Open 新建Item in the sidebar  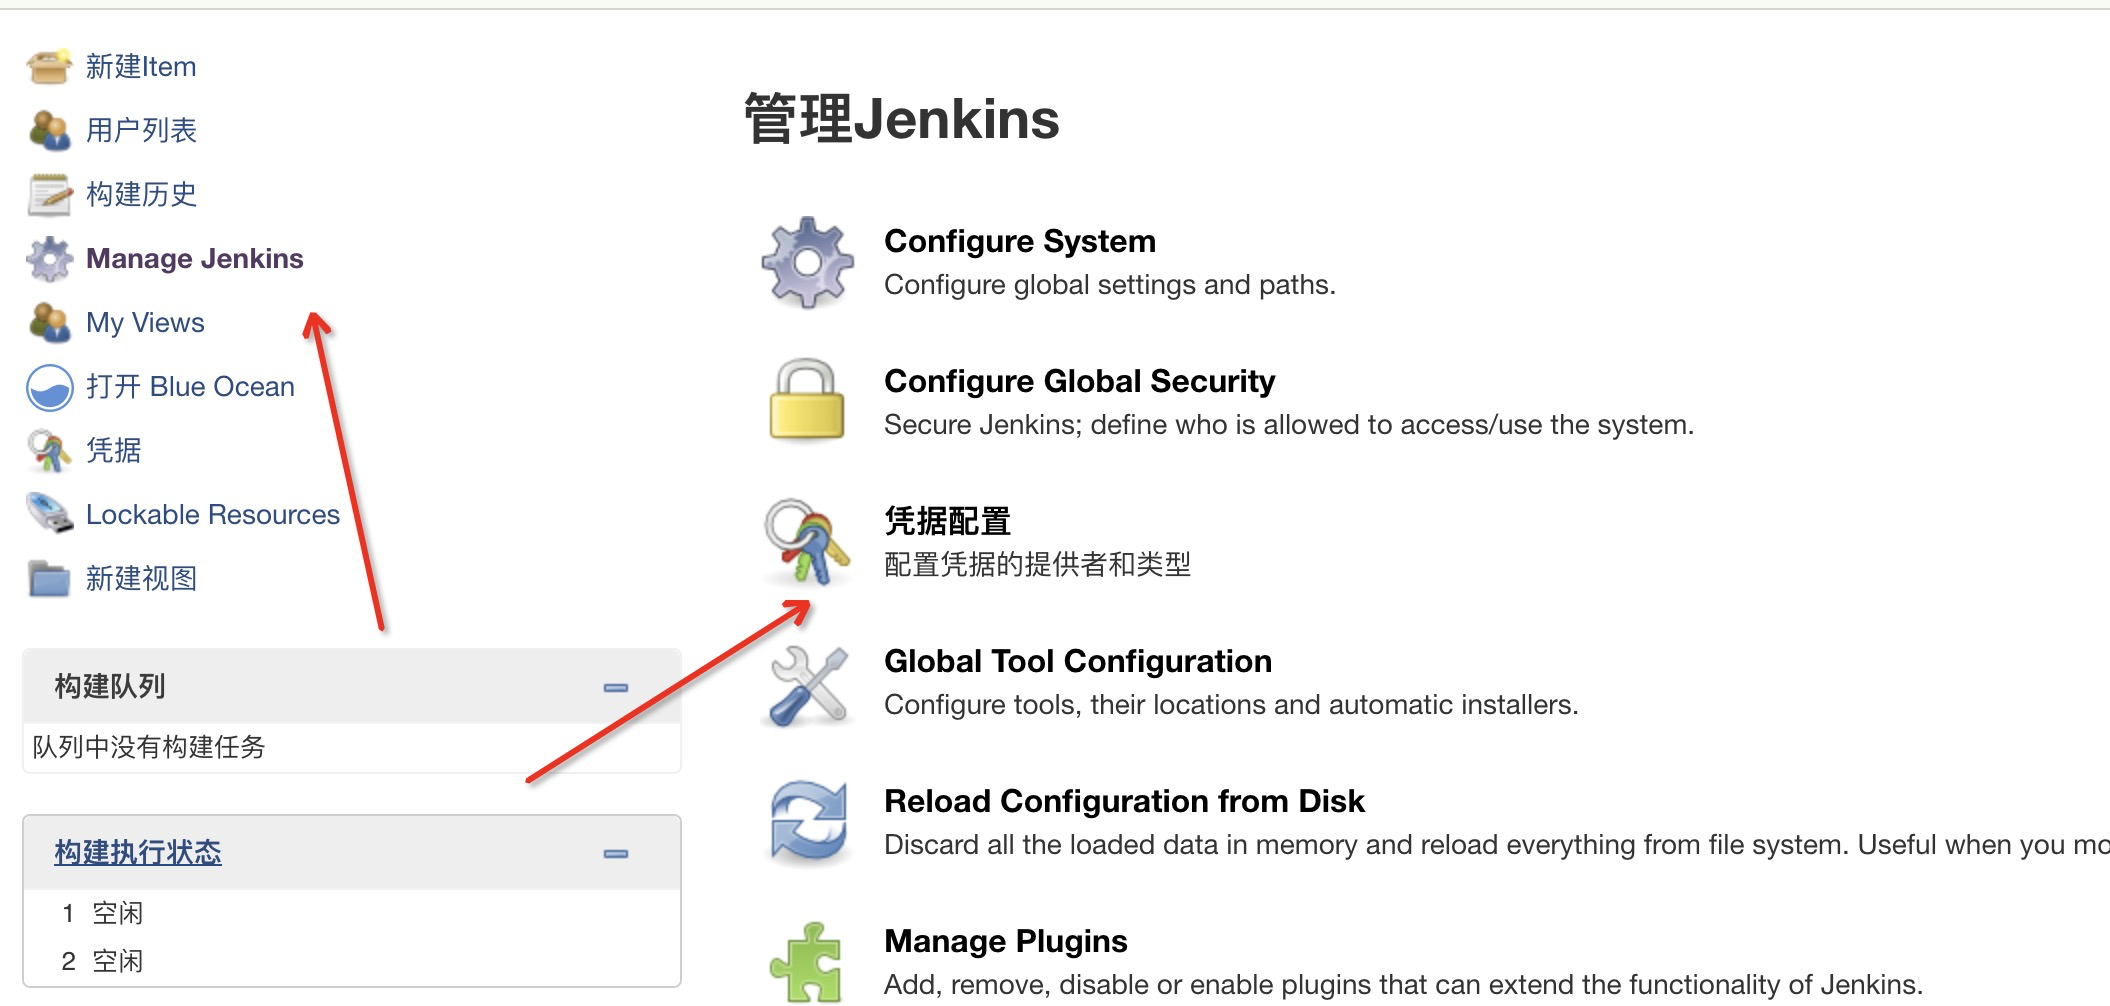[x=141, y=67]
